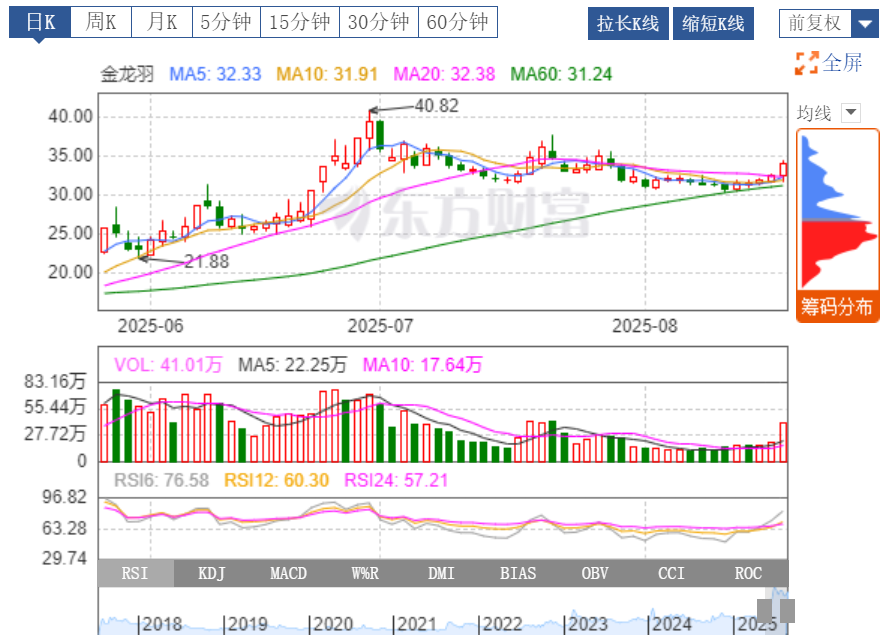Click the MA10: 31.91 label
The height and width of the screenshot is (639, 885).
(327, 74)
